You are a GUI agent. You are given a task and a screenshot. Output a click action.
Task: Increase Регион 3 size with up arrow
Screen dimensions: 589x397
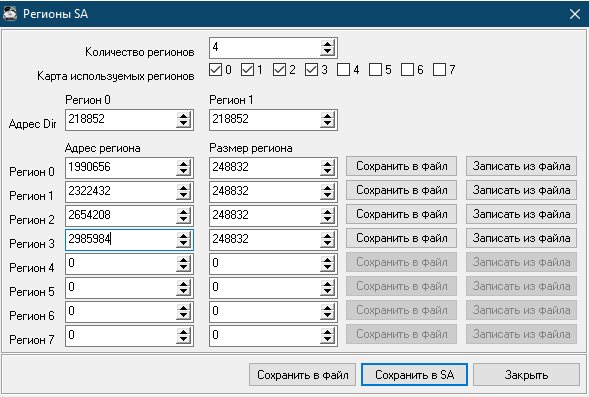tap(328, 235)
